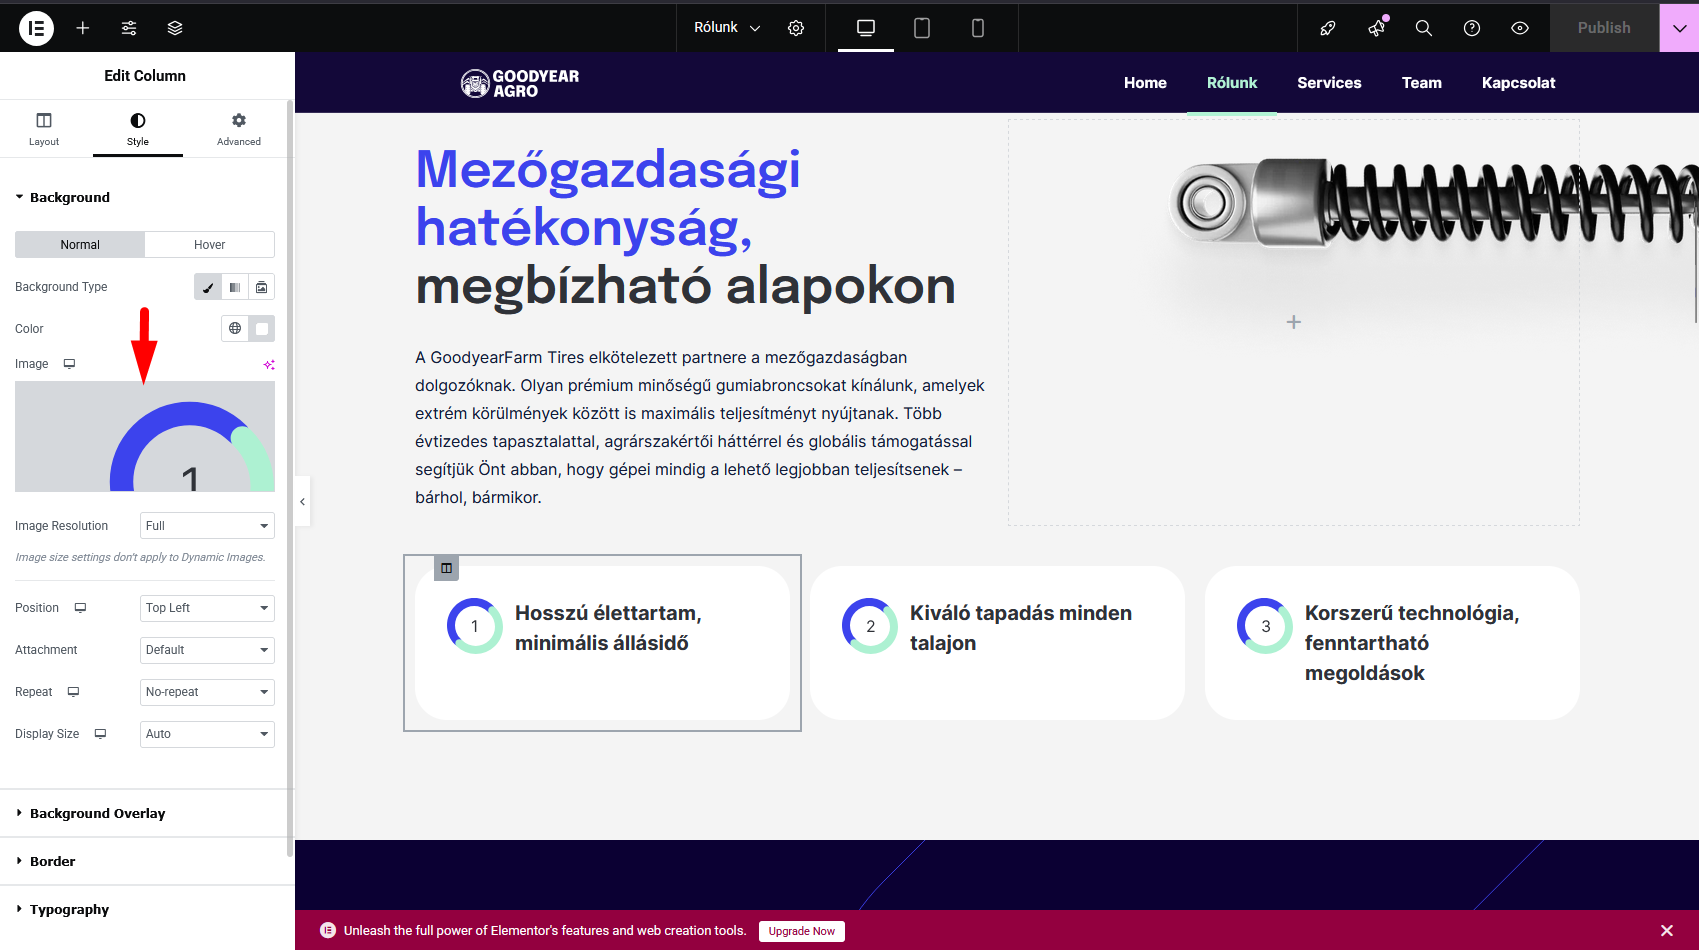Switch to tablet preview mode
The height and width of the screenshot is (950, 1699).
click(922, 28)
